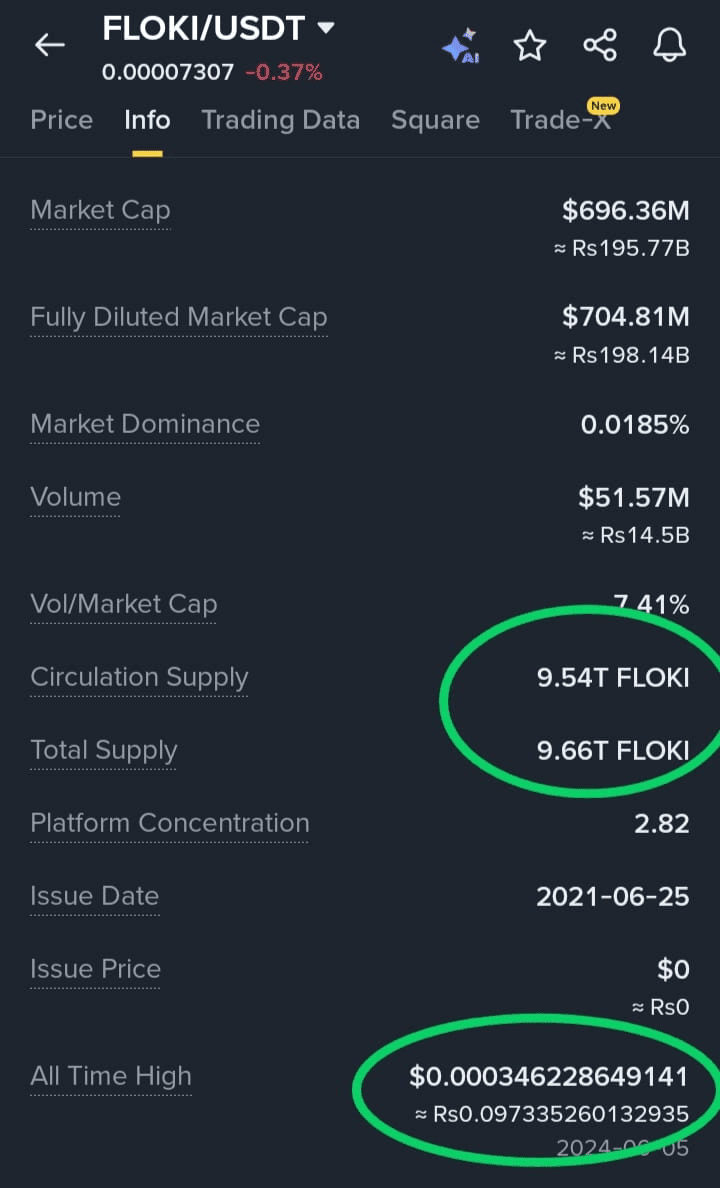720x1188 pixels.
Task: Tap the Volume label for definition
Action: [x=75, y=497]
